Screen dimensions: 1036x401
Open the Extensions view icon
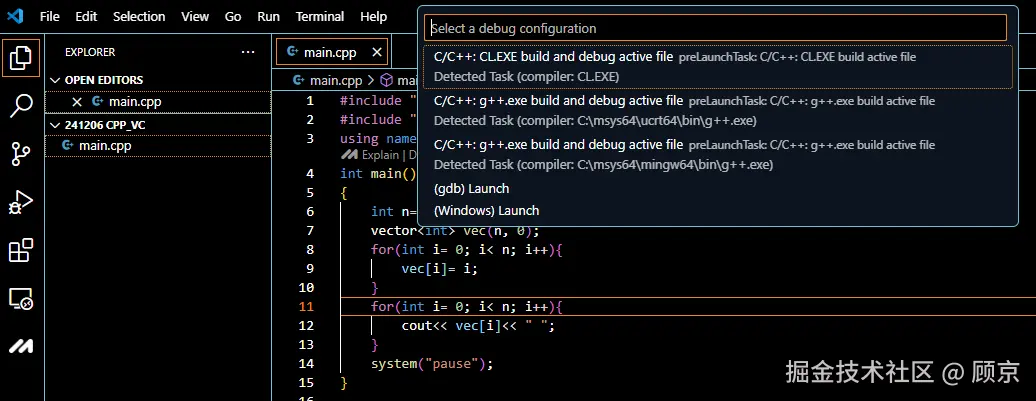click(21, 250)
